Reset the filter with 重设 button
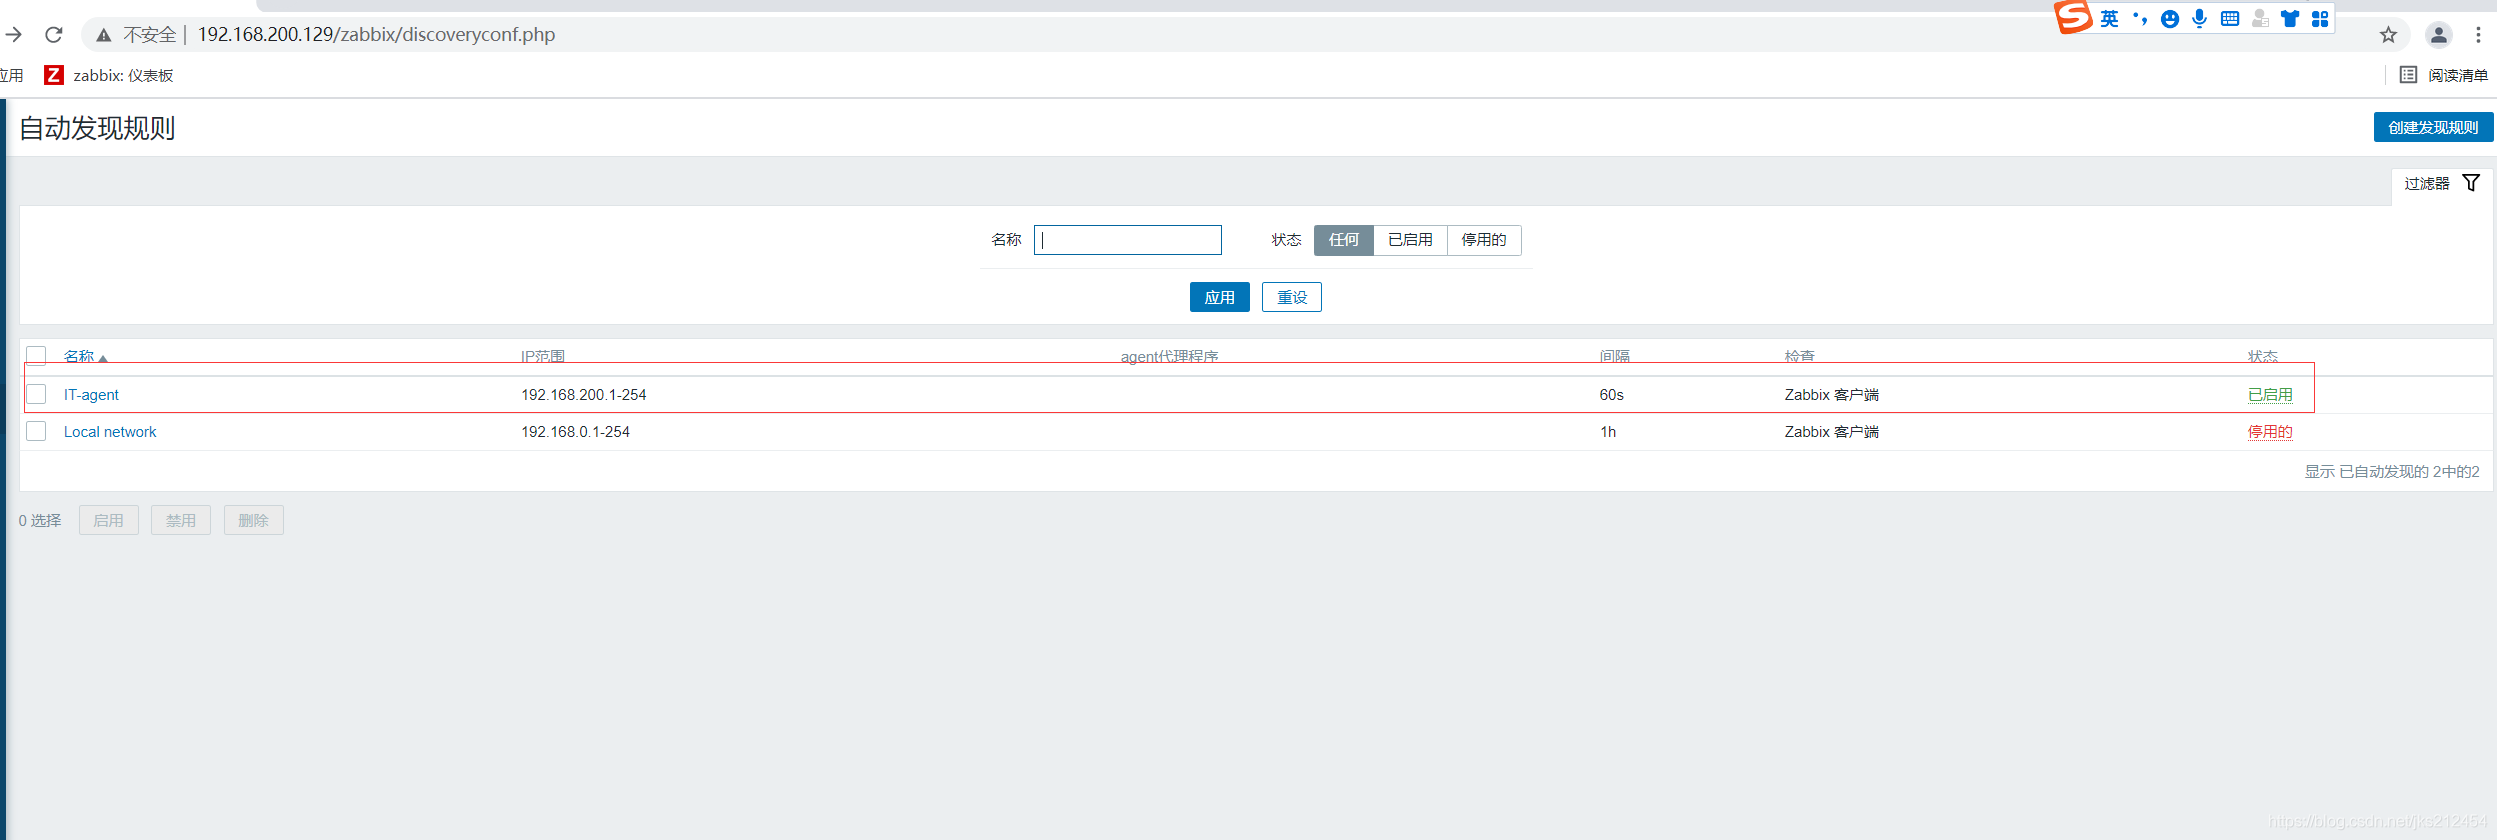This screenshot has width=2497, height=840. click(x=1291, y=297)
